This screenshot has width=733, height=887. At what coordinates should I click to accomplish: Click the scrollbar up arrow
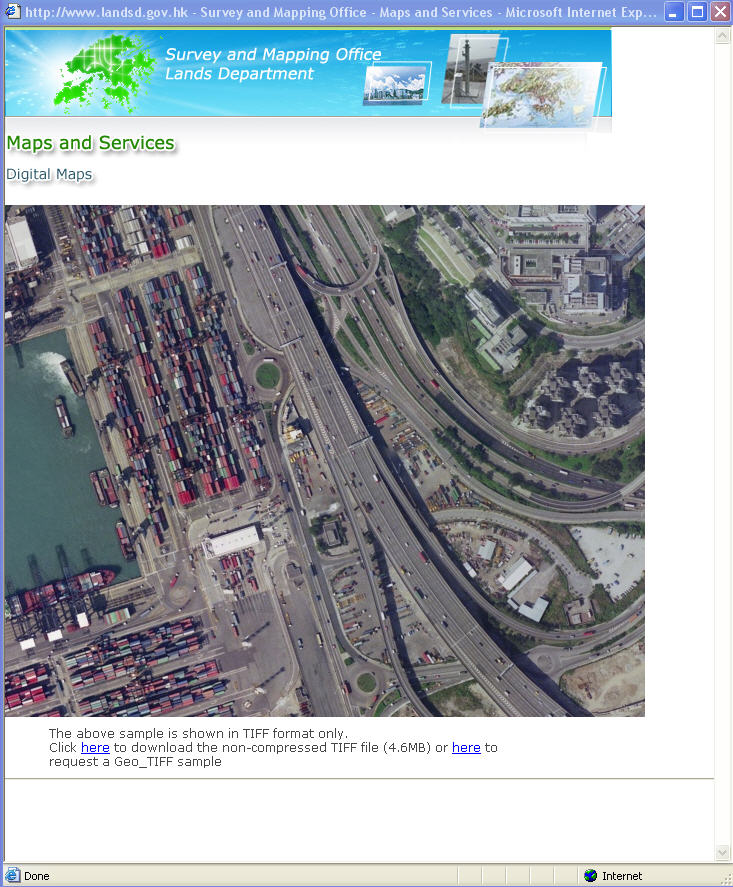(722, 36)
